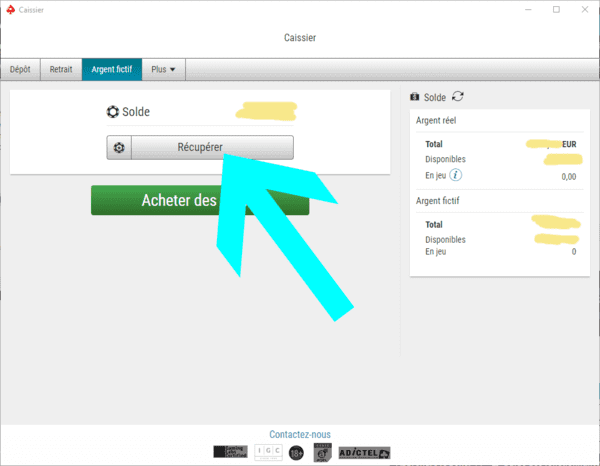Maximize the Caissier window
600x466 pixels.
tap(556, 10)
